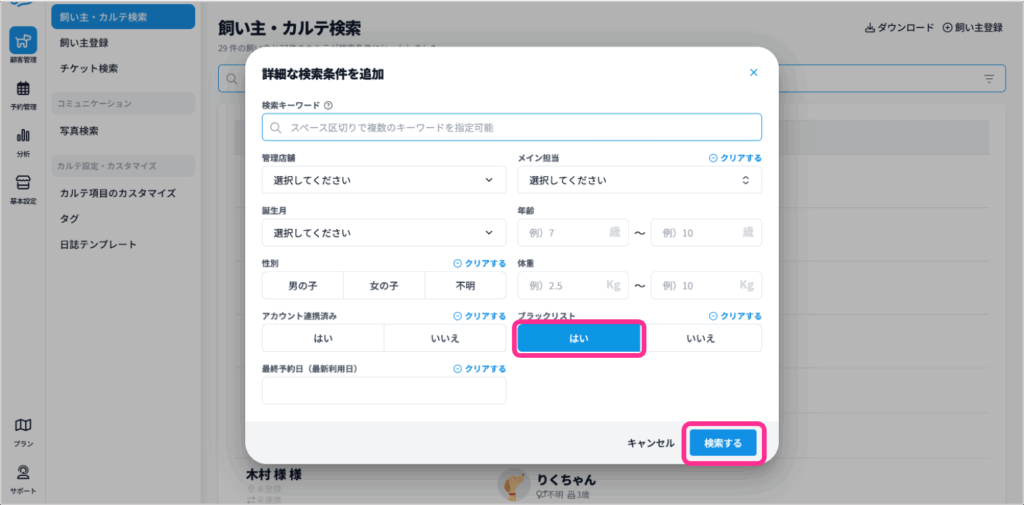1024x505 pixels.
Task: Open カルテ項目のカスタマイズ menu item
Action: (117, 193)
